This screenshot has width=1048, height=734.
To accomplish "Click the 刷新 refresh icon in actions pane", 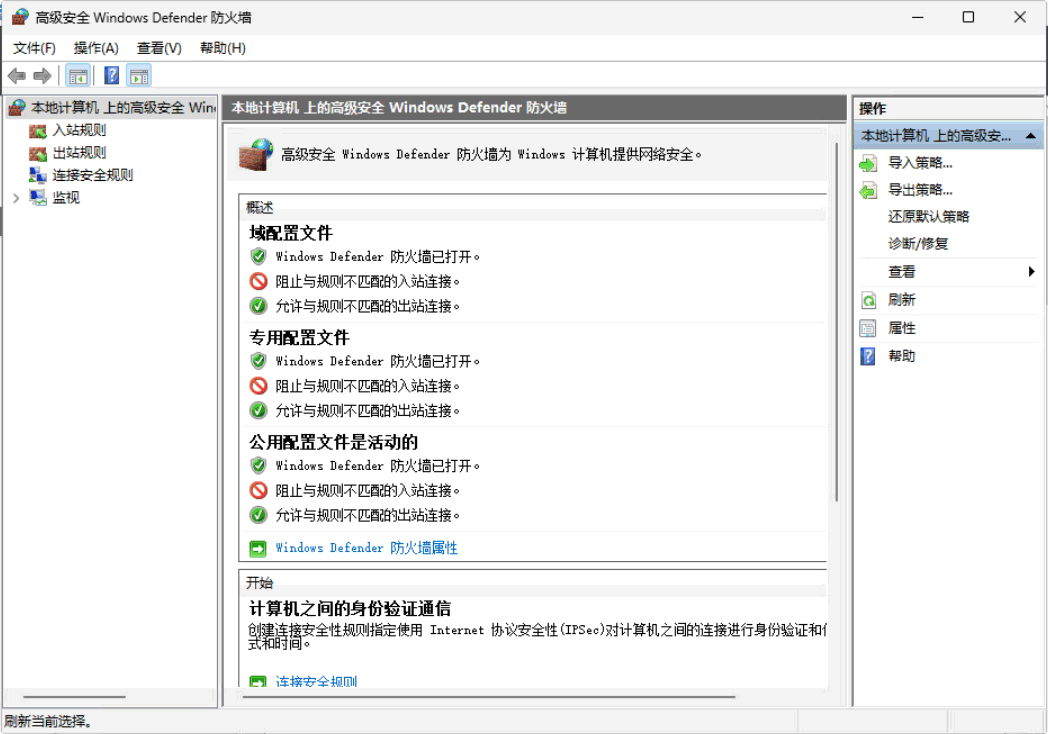I will [868, 300].
